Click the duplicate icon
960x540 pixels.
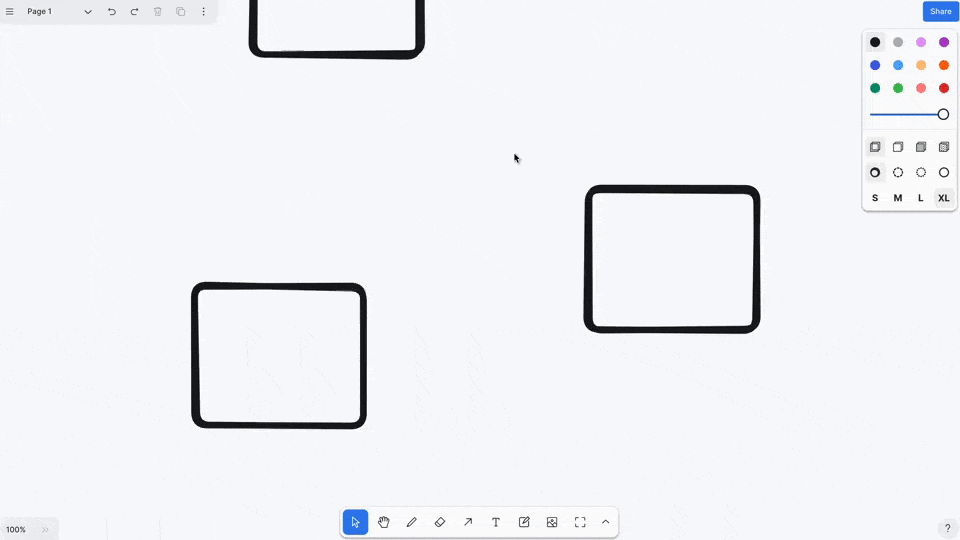181,12
